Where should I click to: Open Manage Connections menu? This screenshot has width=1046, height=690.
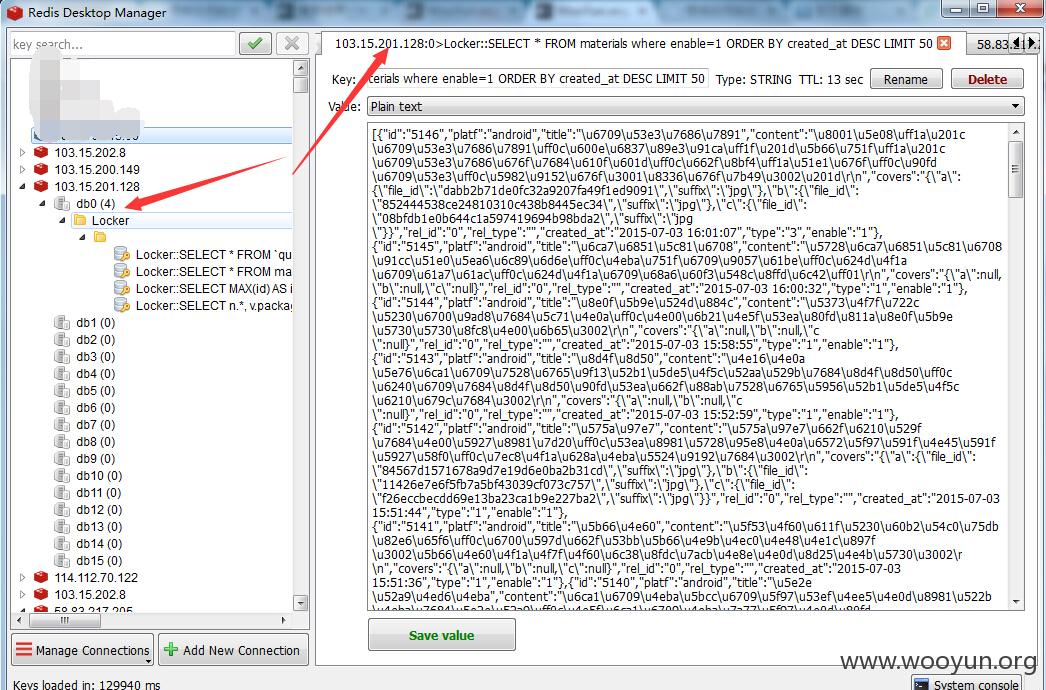[83, 650]
